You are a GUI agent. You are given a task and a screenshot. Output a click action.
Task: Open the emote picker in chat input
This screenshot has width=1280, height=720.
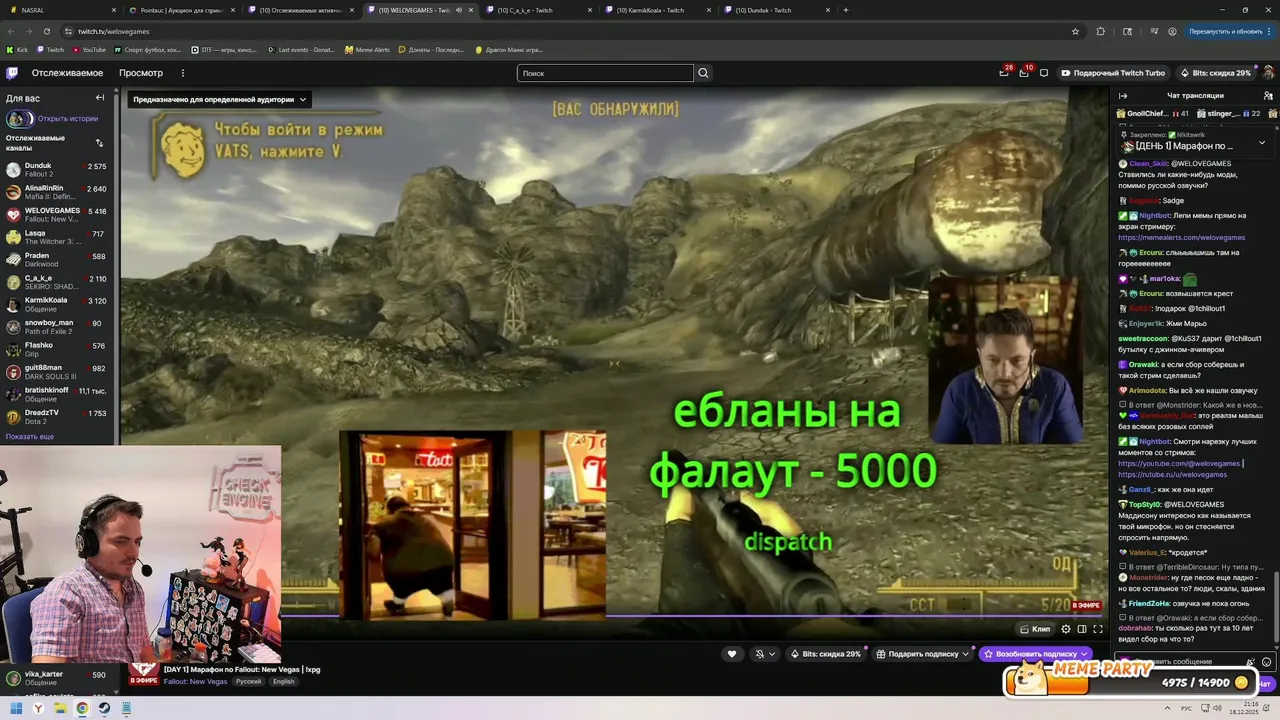1267,662
